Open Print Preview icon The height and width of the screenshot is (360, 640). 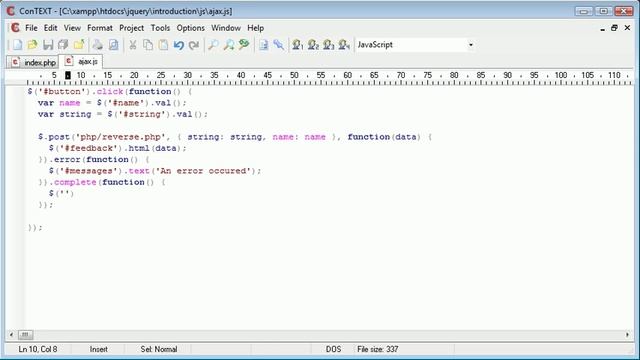tap(113, 45)
